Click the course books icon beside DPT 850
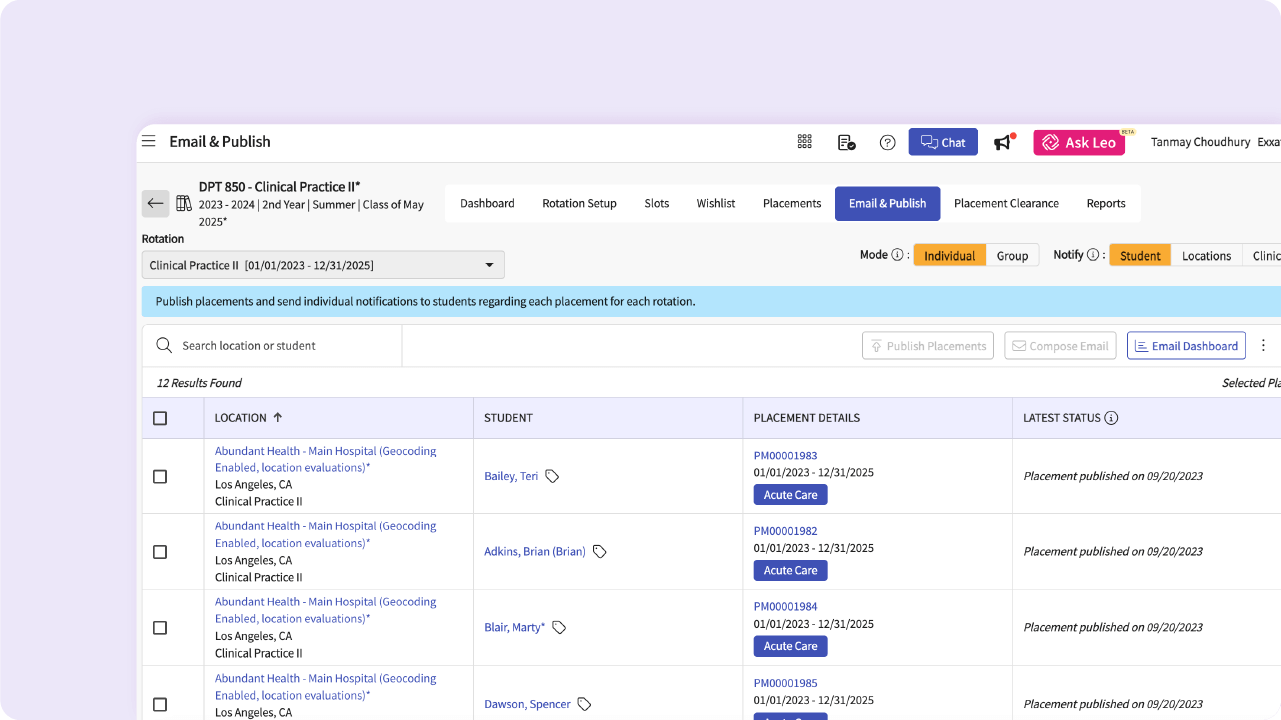Viewport: 1281px width, 720px height. (184, 203)
